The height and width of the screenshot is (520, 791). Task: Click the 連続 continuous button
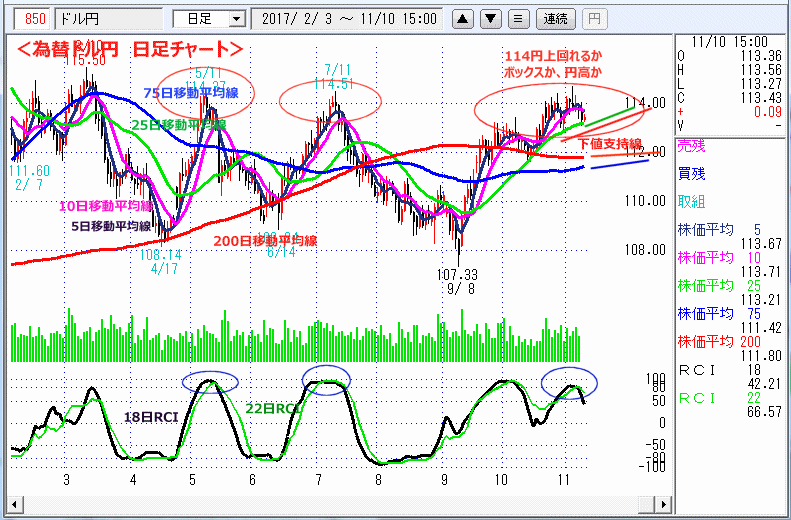pyautogui.click(x=552, y=18)
